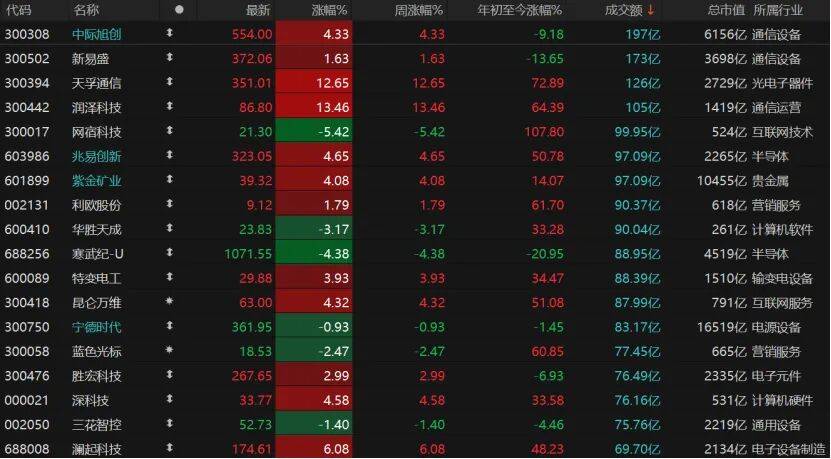Open stock 澜起科技

coord(97,449)
